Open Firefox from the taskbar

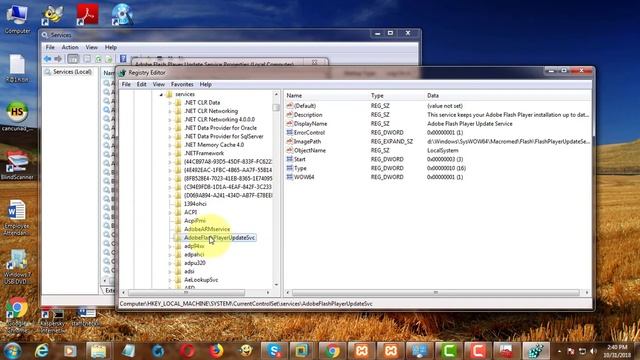[x=216, y=351]
